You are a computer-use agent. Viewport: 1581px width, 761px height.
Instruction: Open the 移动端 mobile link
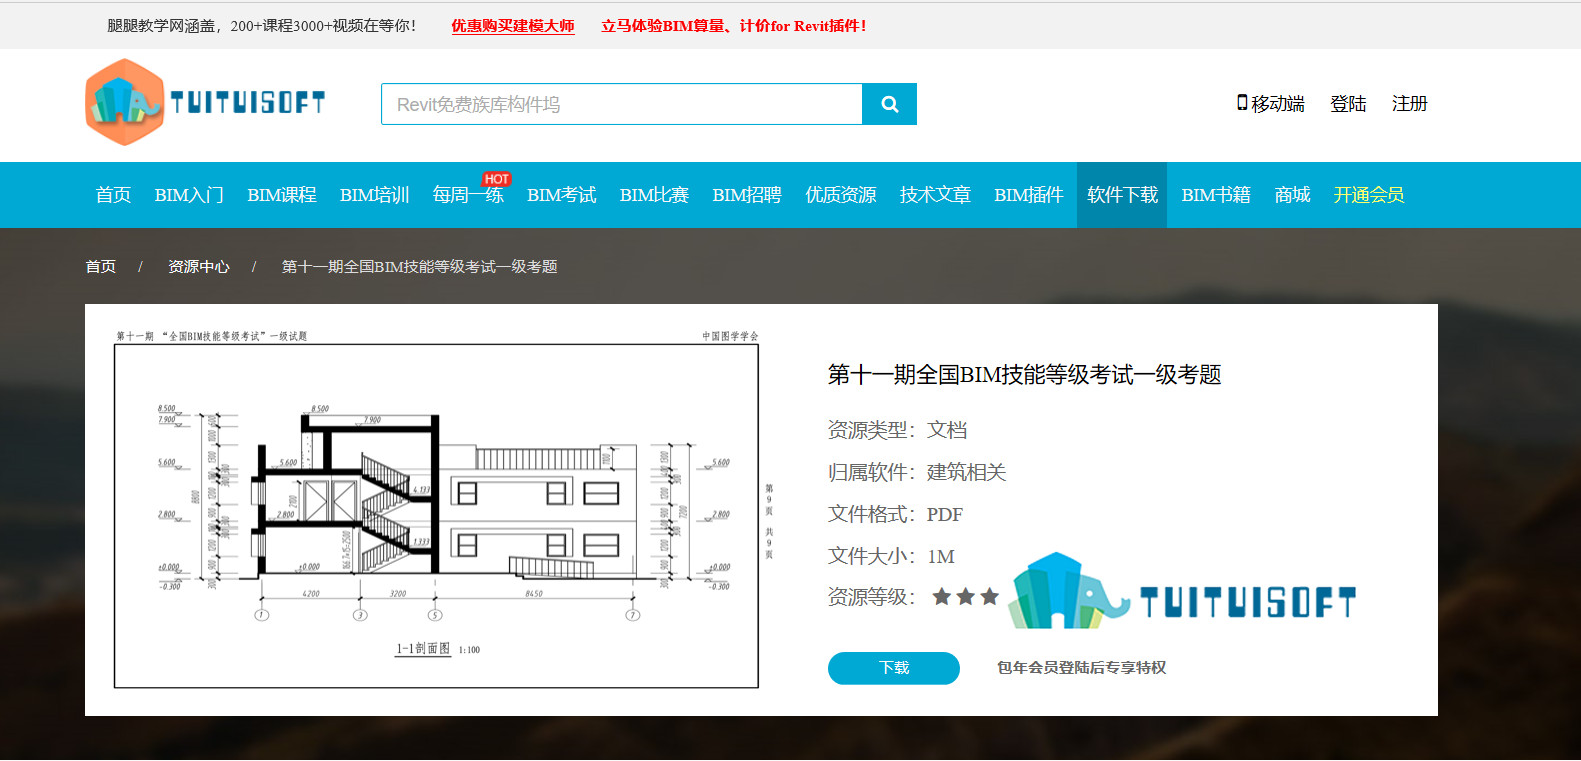tap(1271, 104)
